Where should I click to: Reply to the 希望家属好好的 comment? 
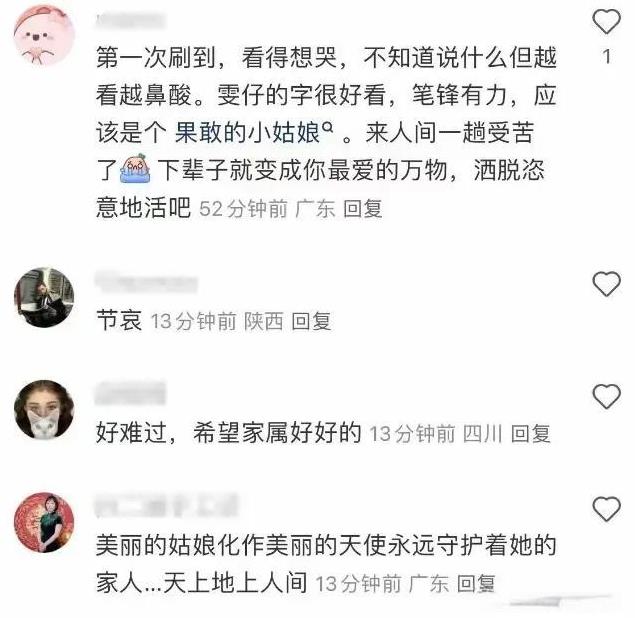click(530, 434)
